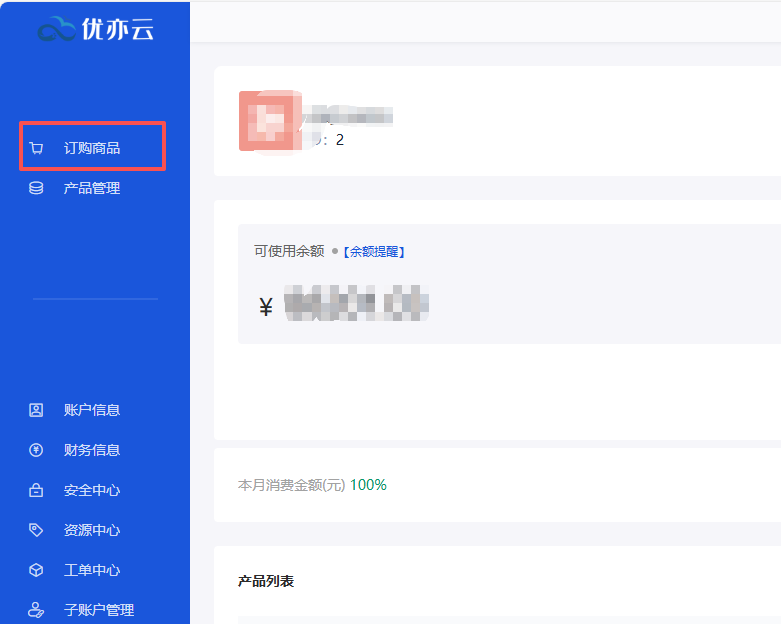781x624 pixels.
Task: Click the profile card icon beside 账户信息
Action: coord(37,410)
